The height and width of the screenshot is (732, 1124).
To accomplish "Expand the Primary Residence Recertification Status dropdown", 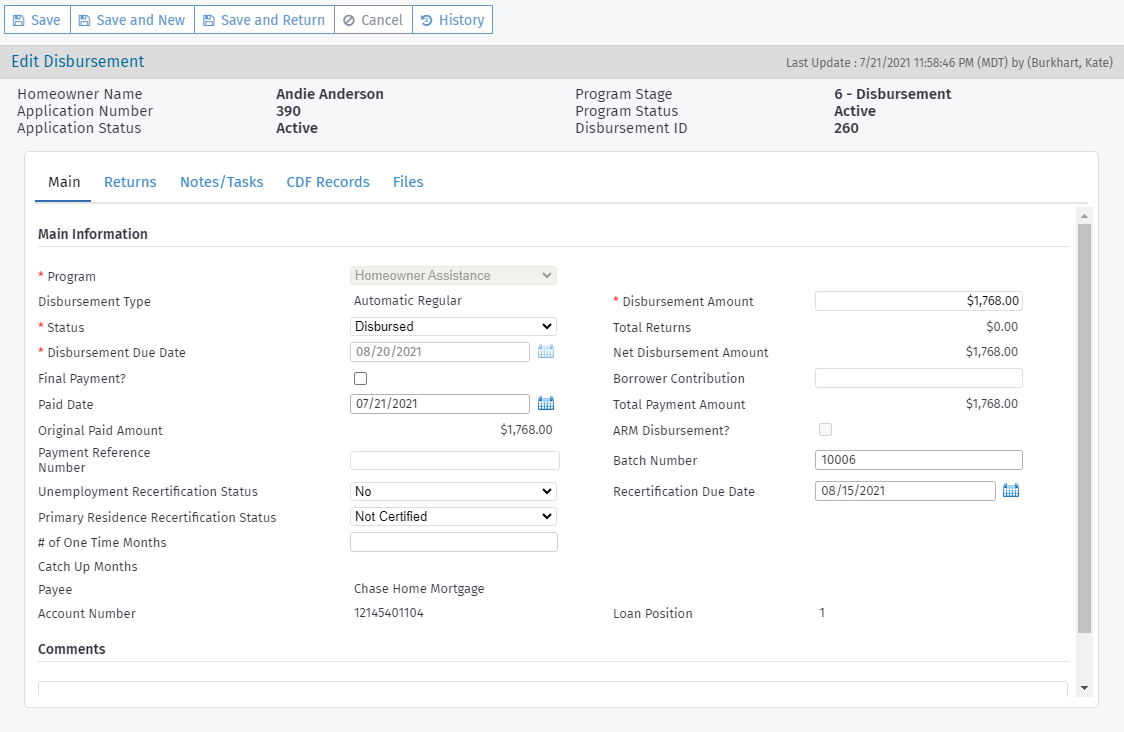I will click(453, 516).
